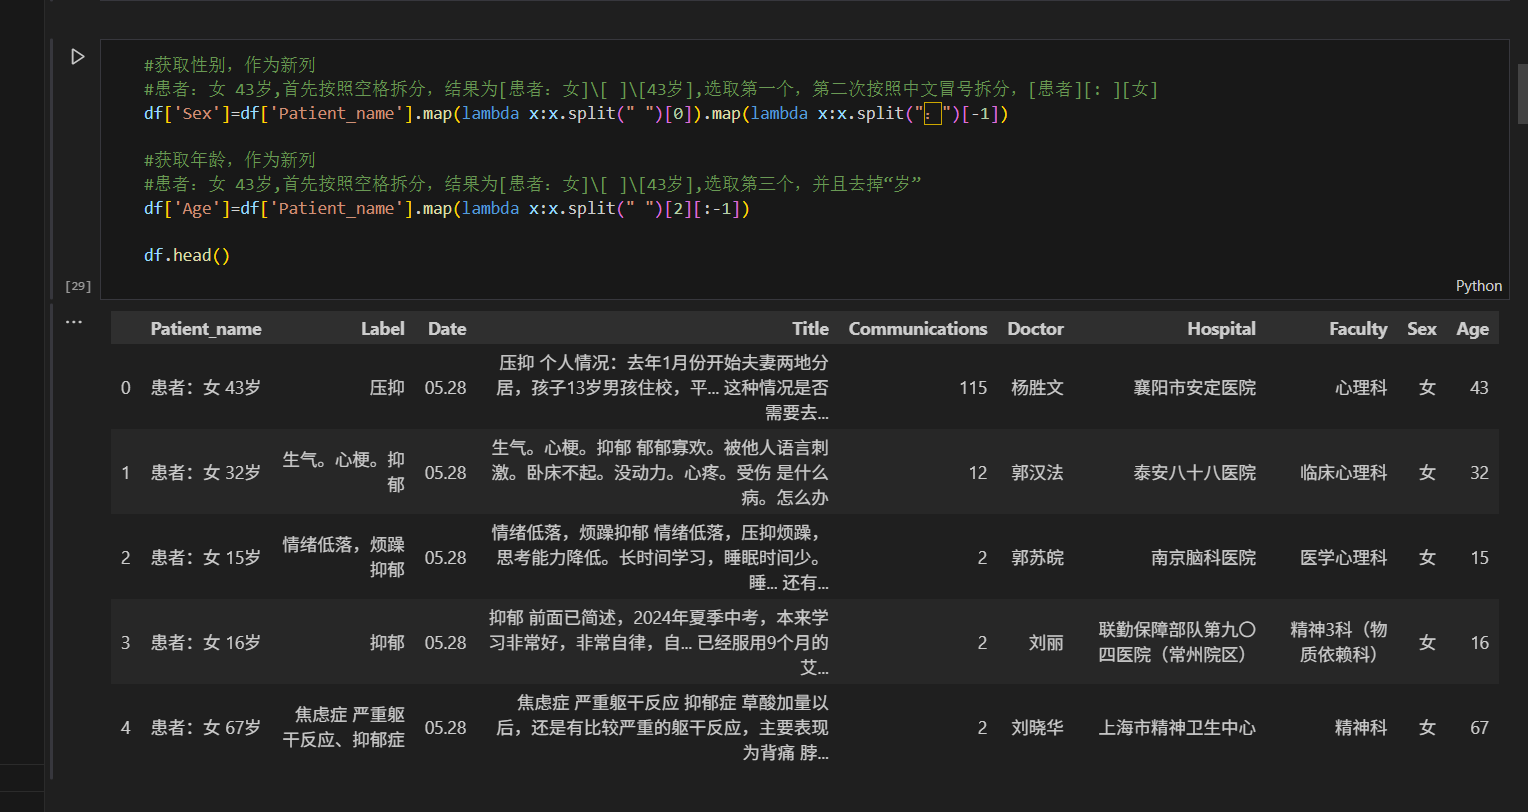Click the Label column header
The height and width of the screenshot is (812, 1528).
point(383,329)
